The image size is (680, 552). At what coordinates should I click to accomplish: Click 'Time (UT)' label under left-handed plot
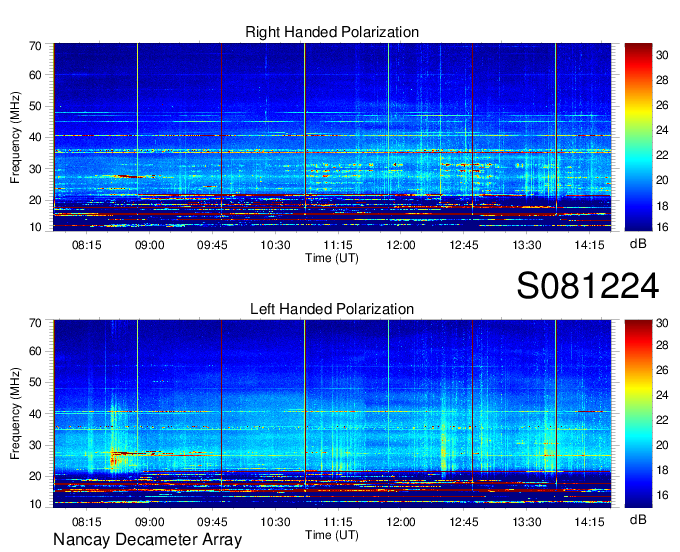[332, 535]
